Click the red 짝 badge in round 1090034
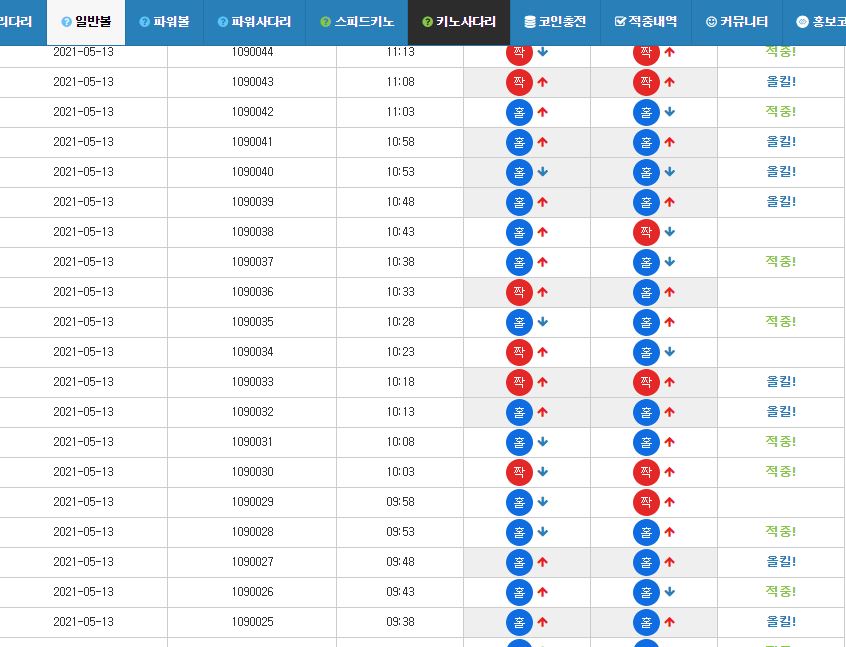 click(519, 352)
